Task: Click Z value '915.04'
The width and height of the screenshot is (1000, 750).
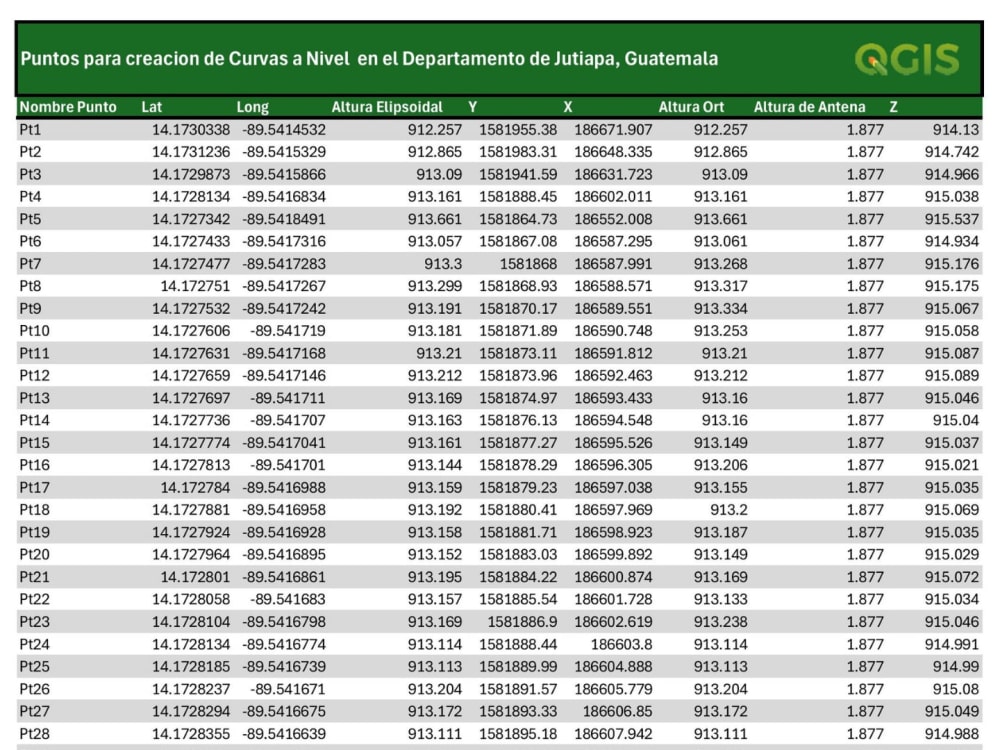Action: click(x=955, y=420)
